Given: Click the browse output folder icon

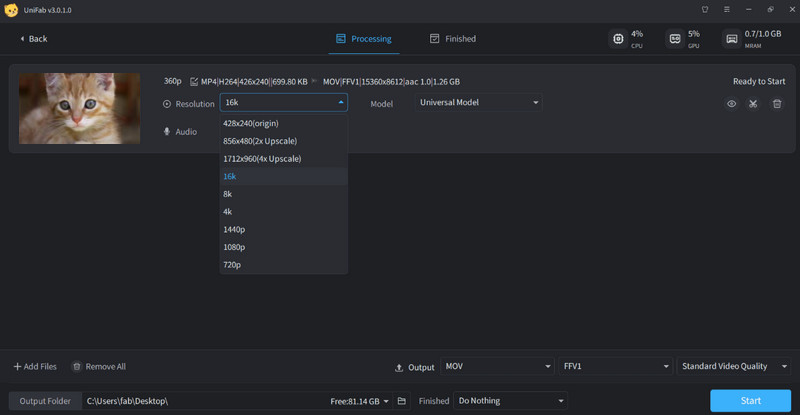Looking at the screenshot, I should coord(401,401).
